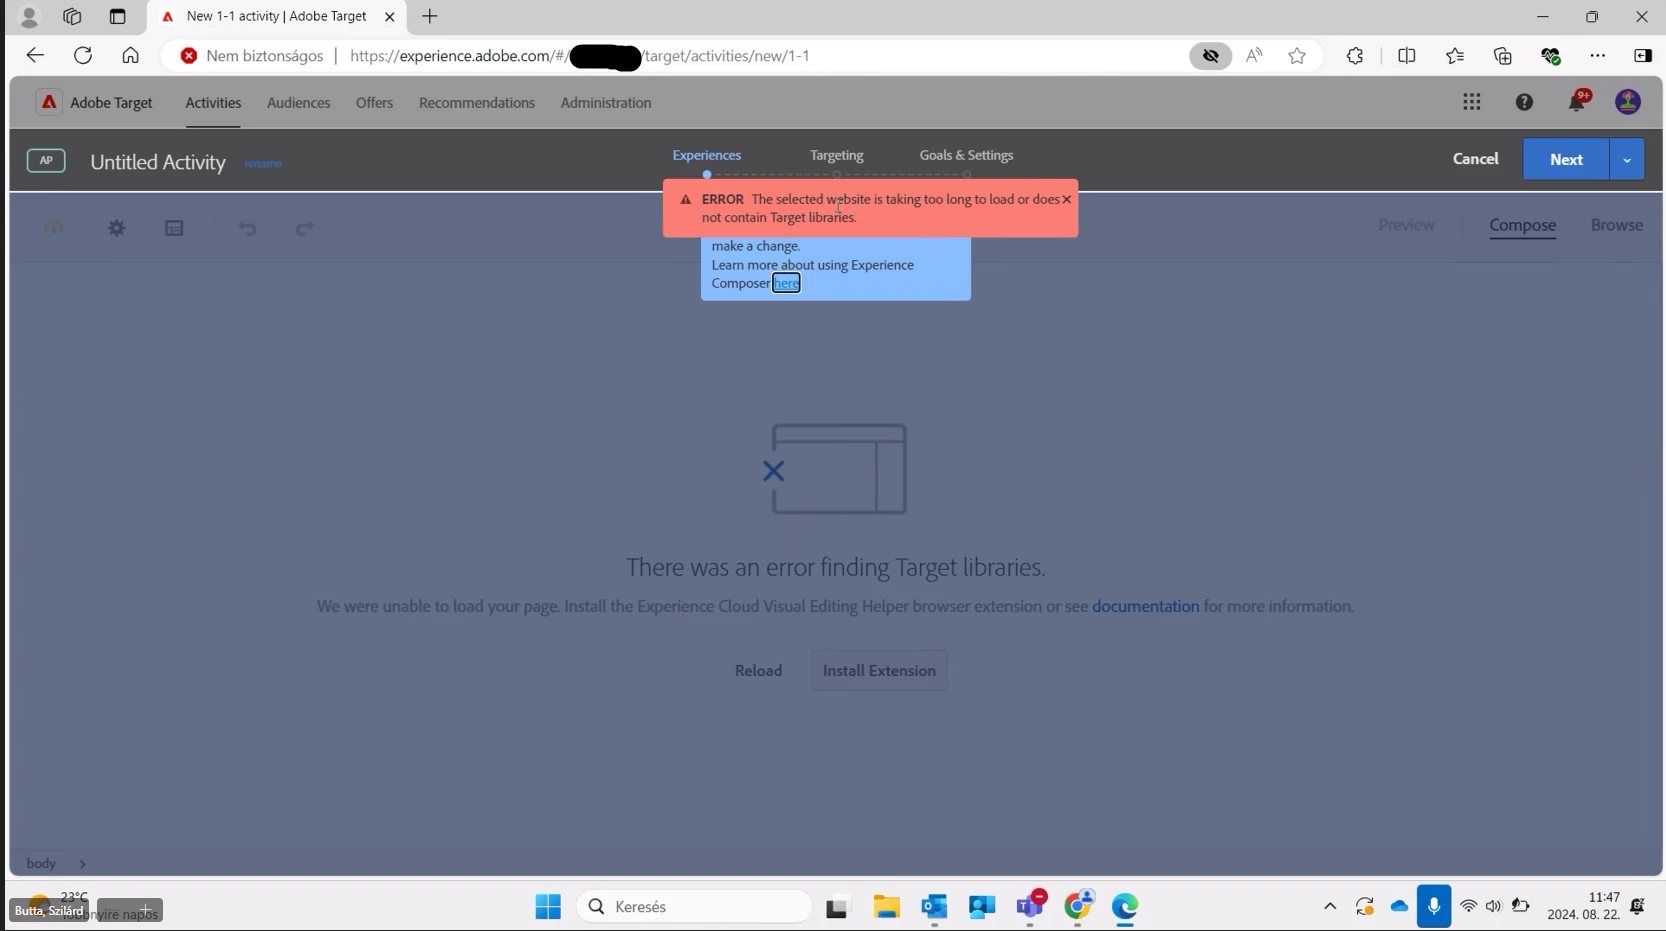The height and width of the screenshot is (931, 1666).
Task: Open File Explorer from the taskbar
Action: [886, 907]
